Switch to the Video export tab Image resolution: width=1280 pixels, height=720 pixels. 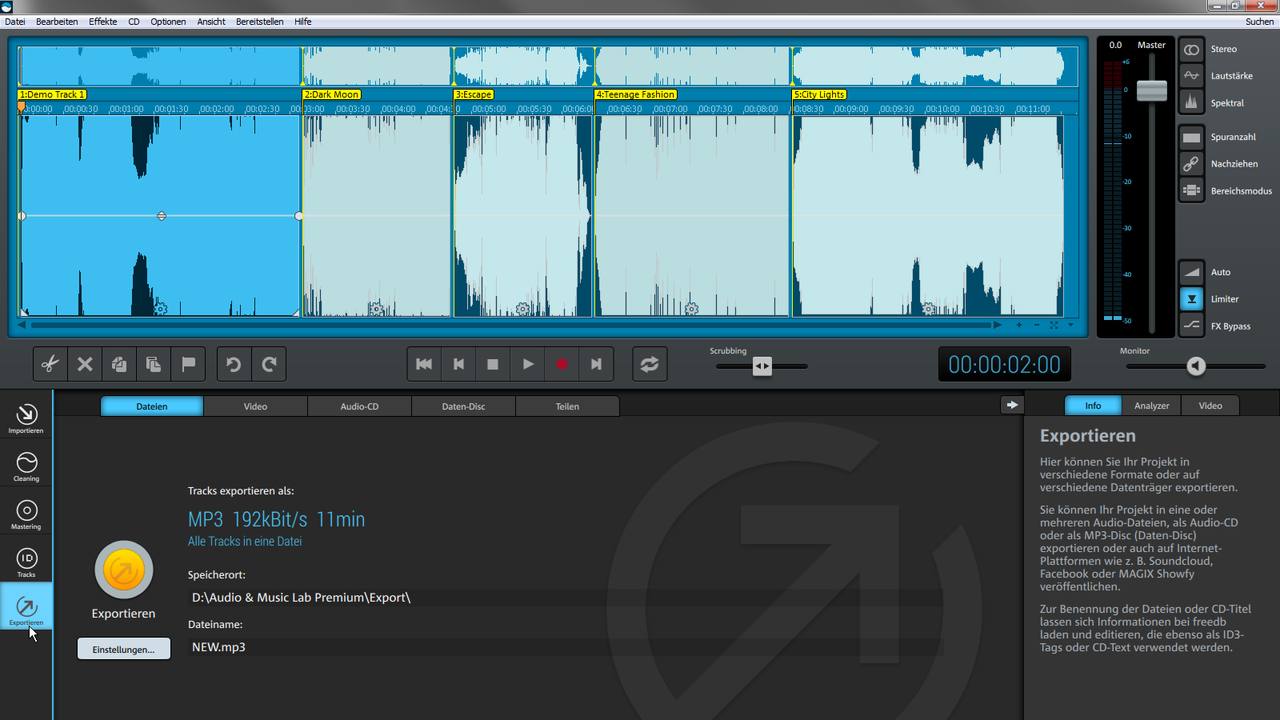[255, 406]
